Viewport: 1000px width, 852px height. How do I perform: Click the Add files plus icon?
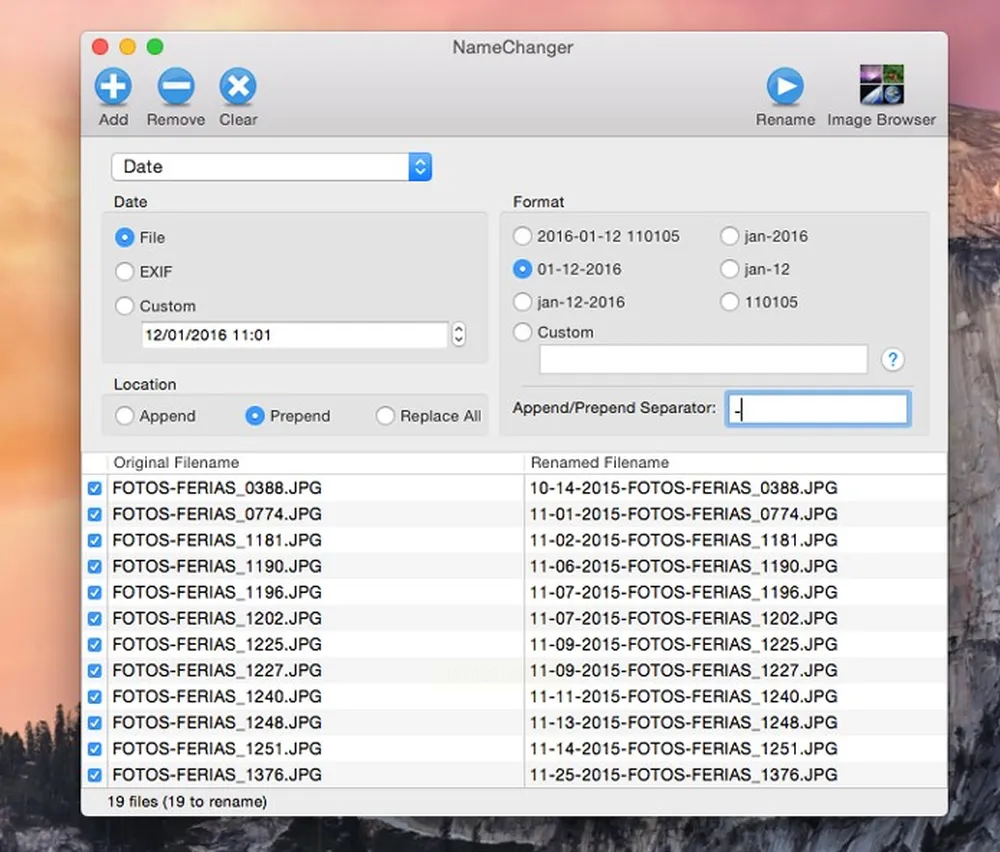113,88
